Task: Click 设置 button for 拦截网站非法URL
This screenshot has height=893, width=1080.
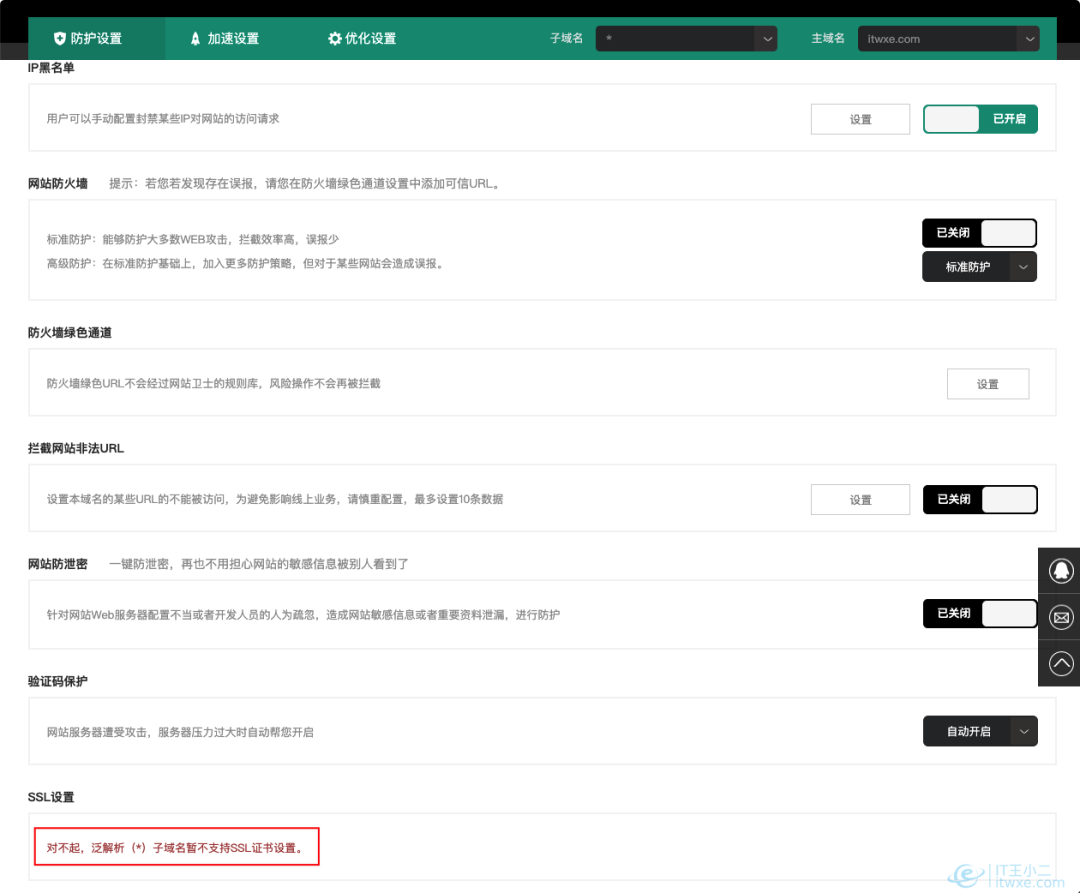Action: 860,500
